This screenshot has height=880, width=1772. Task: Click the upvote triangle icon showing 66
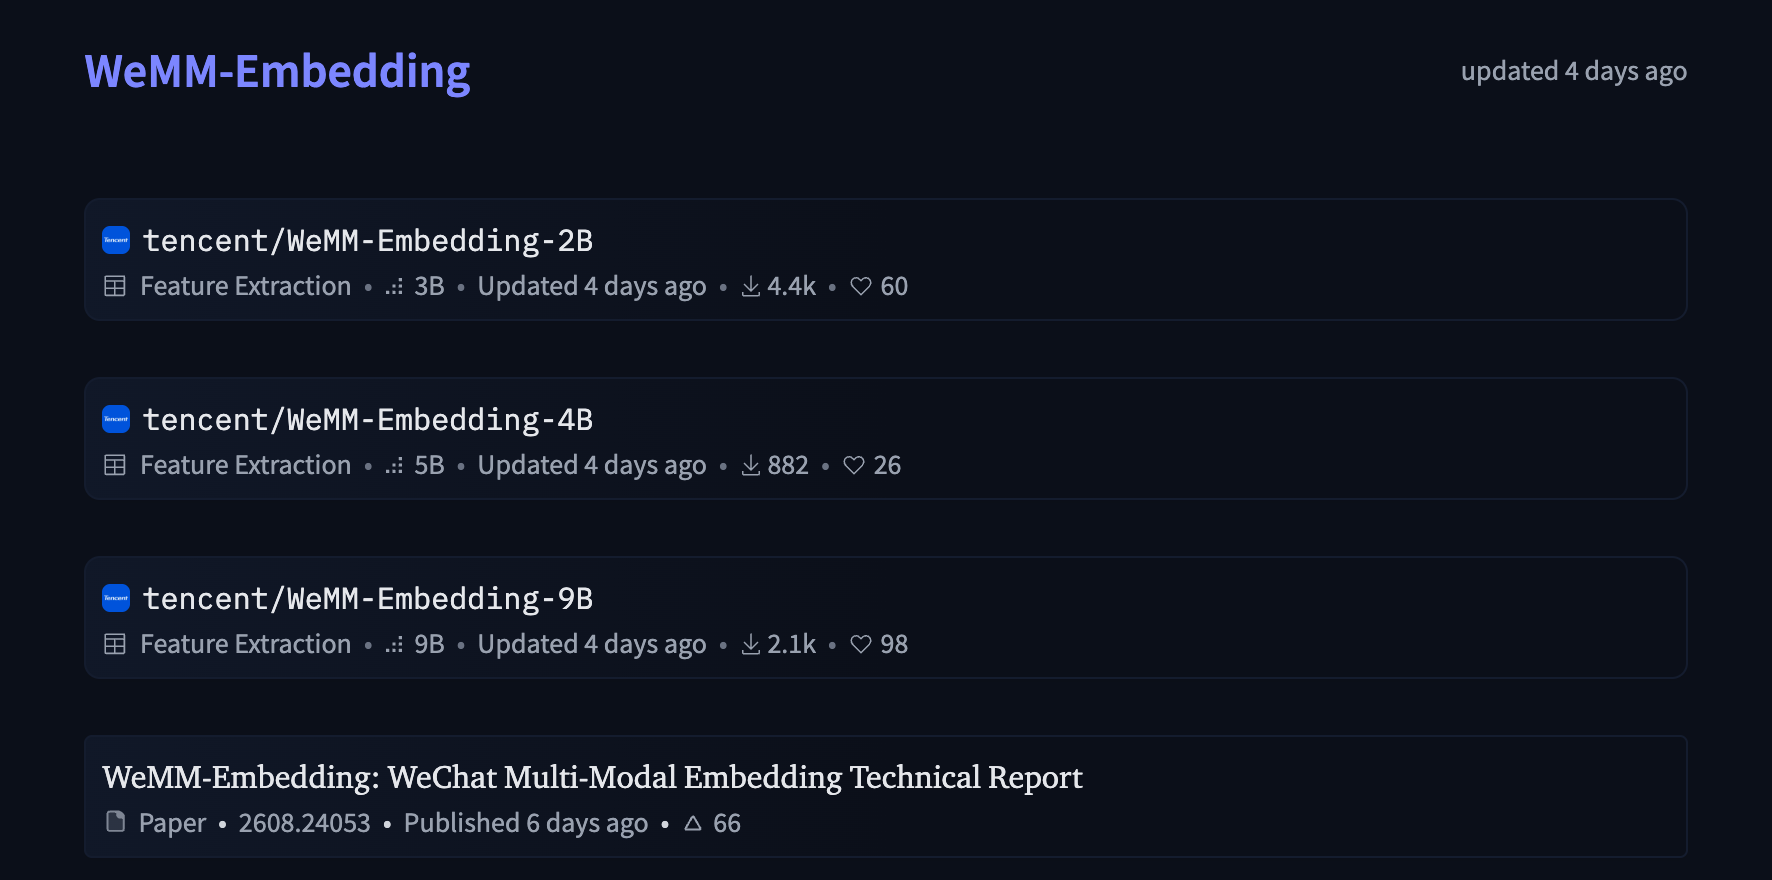693,823
